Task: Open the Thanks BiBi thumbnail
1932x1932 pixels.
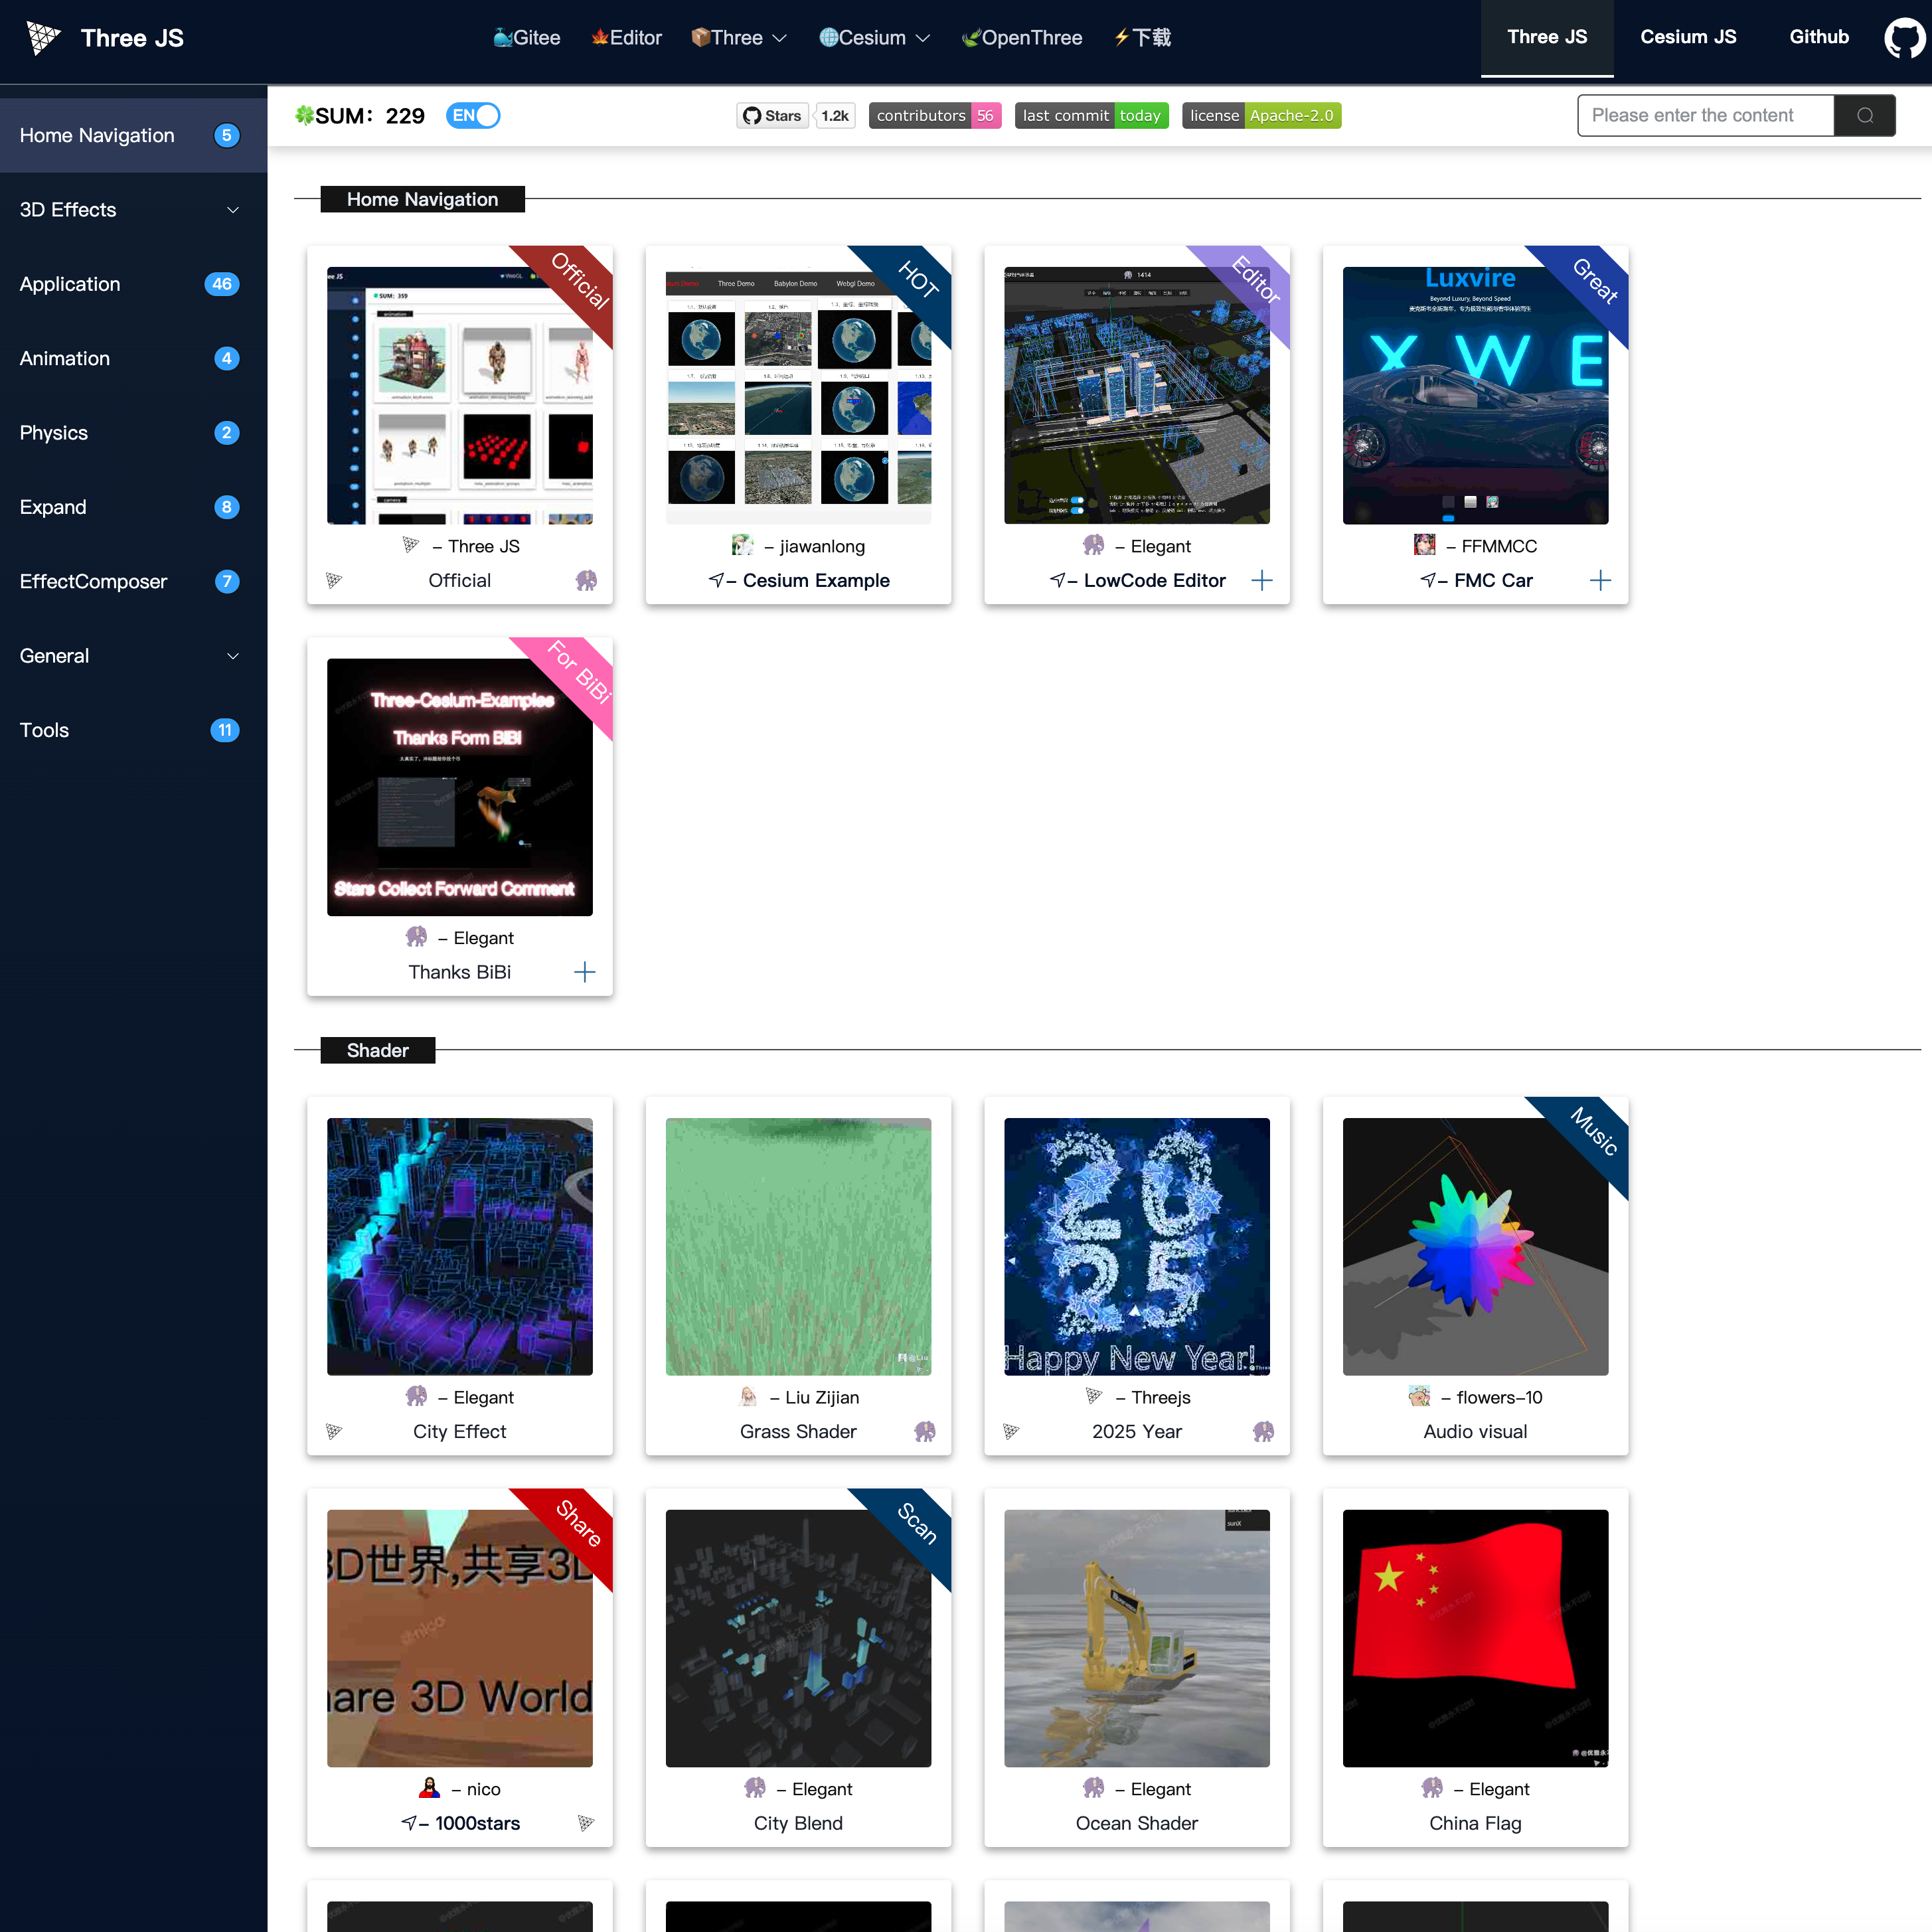Action: point(460,787)
